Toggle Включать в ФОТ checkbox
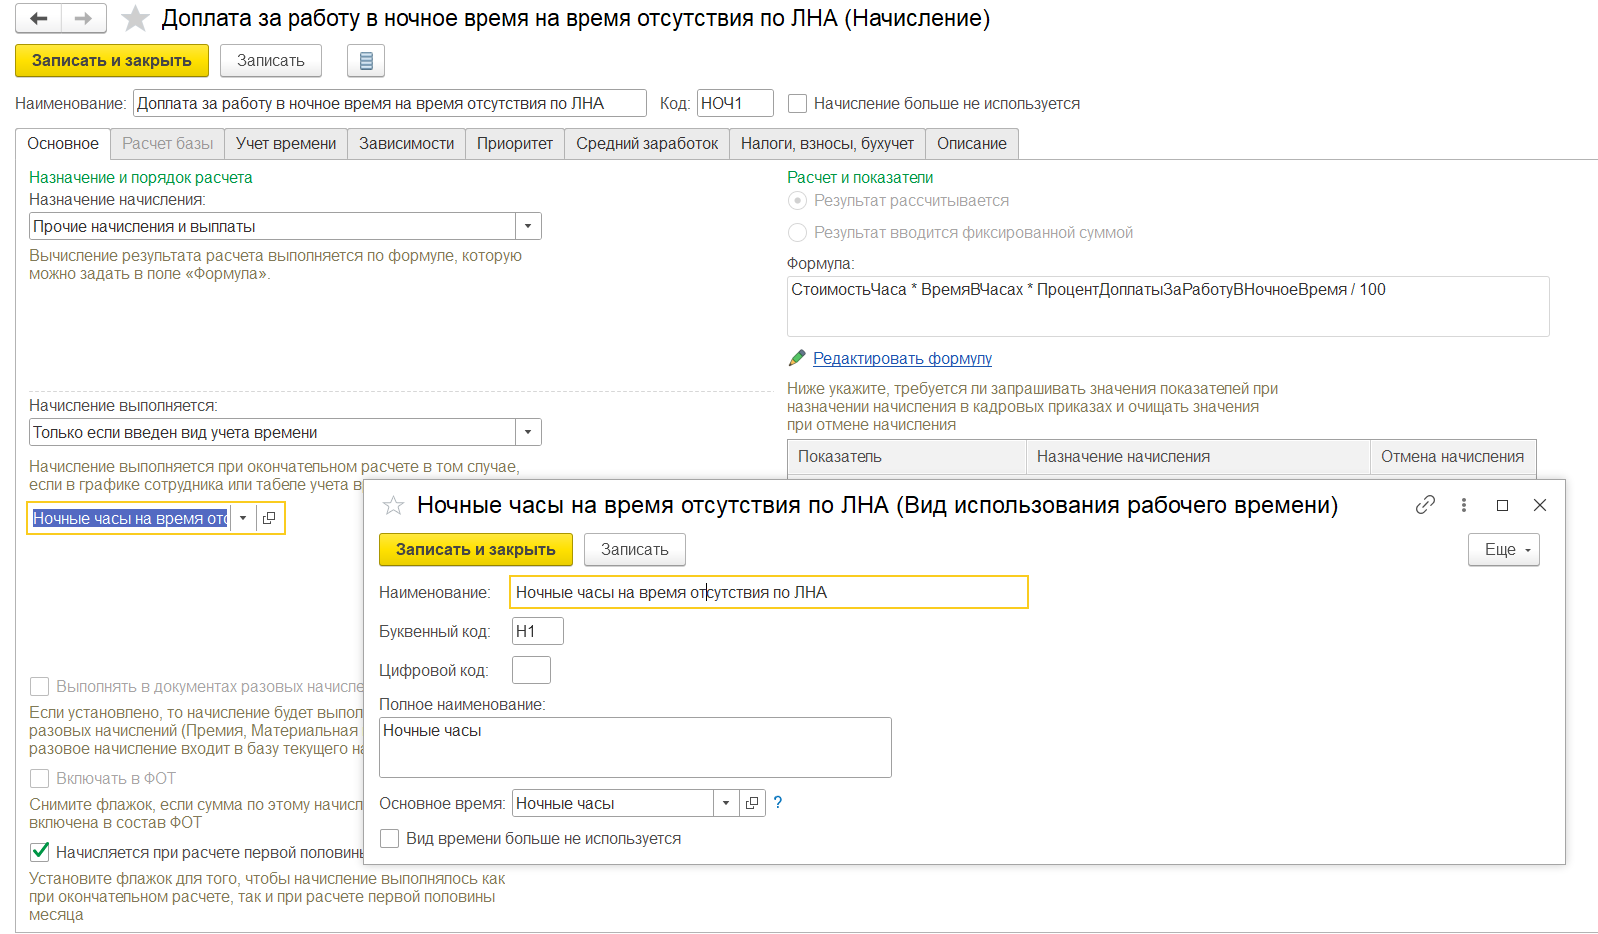Image resolution: width=1598 pixels, height=934 pixels. point(40,778)
